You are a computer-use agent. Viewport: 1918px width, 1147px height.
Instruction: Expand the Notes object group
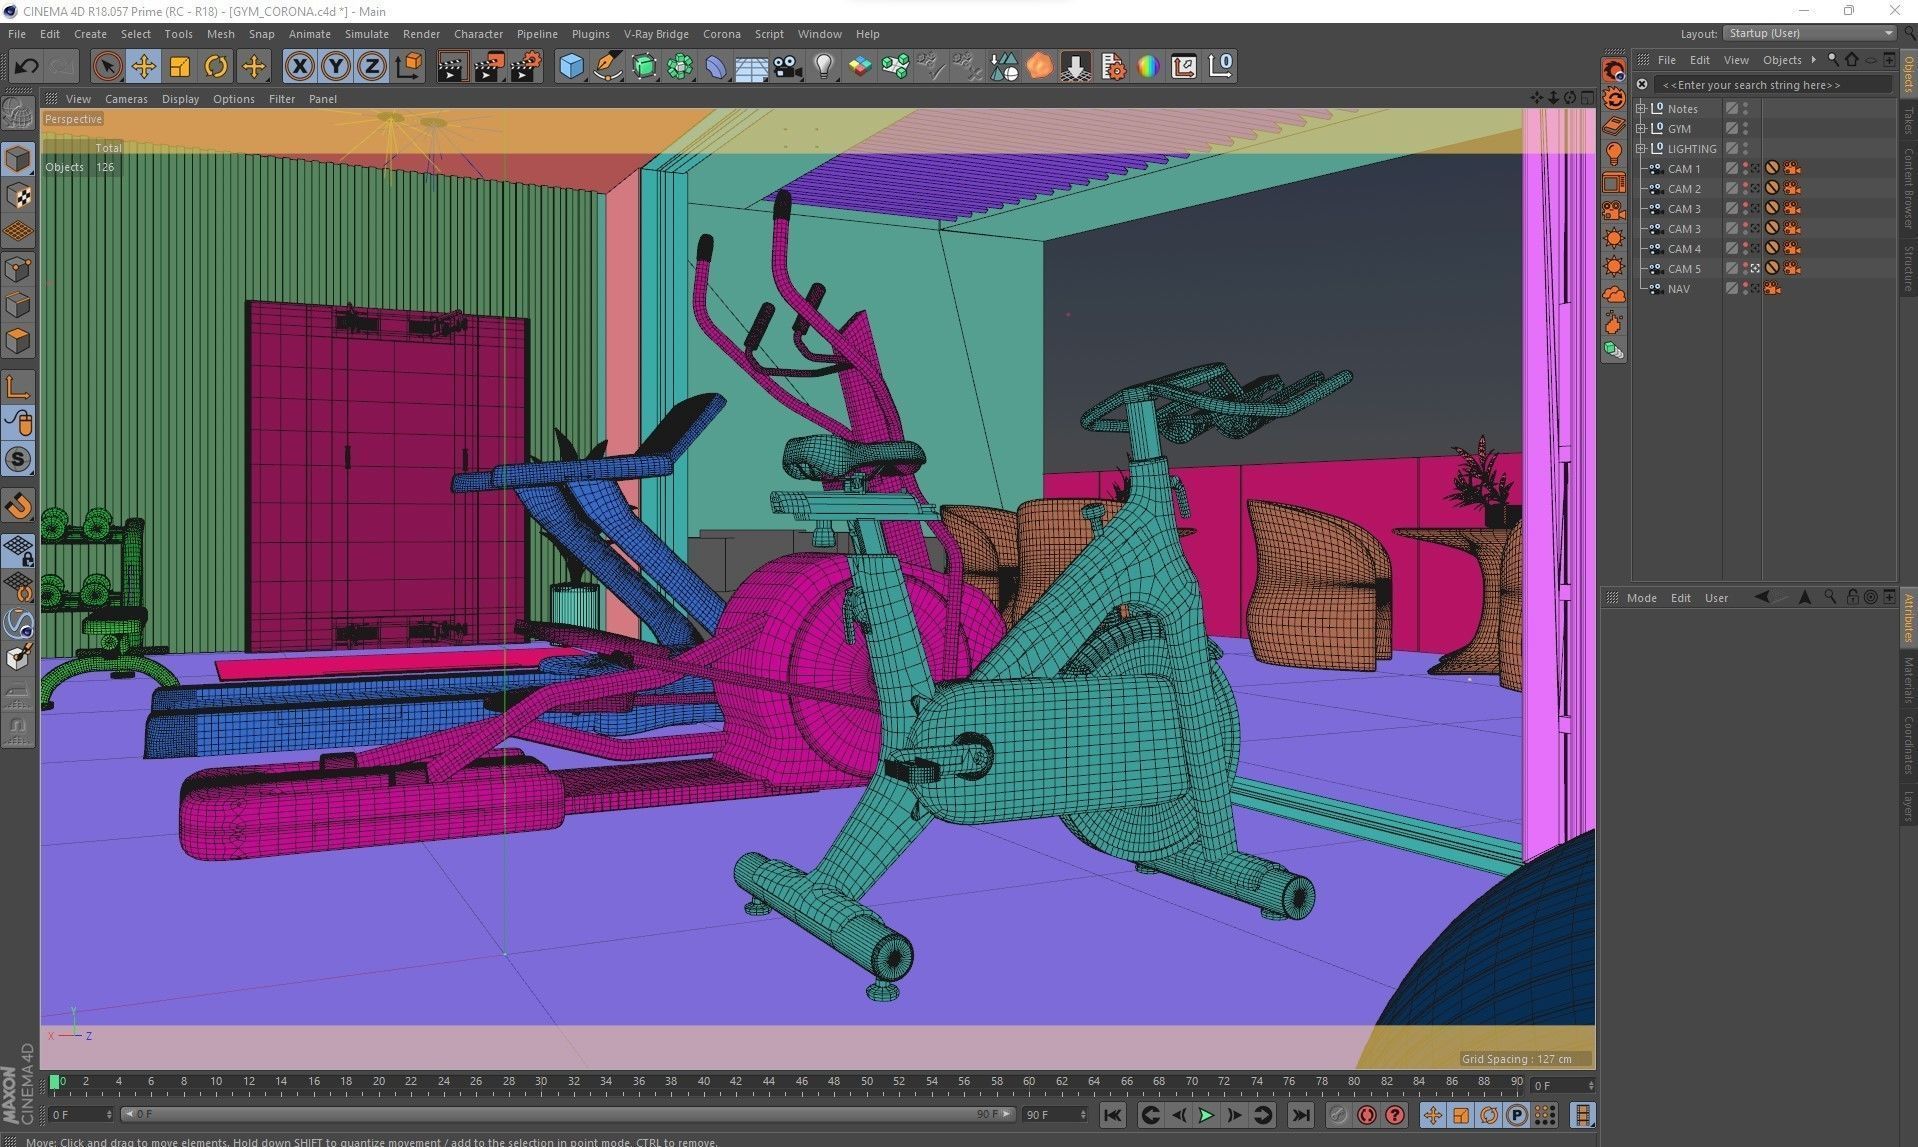pyautogui.click(x=1641, y=109)
